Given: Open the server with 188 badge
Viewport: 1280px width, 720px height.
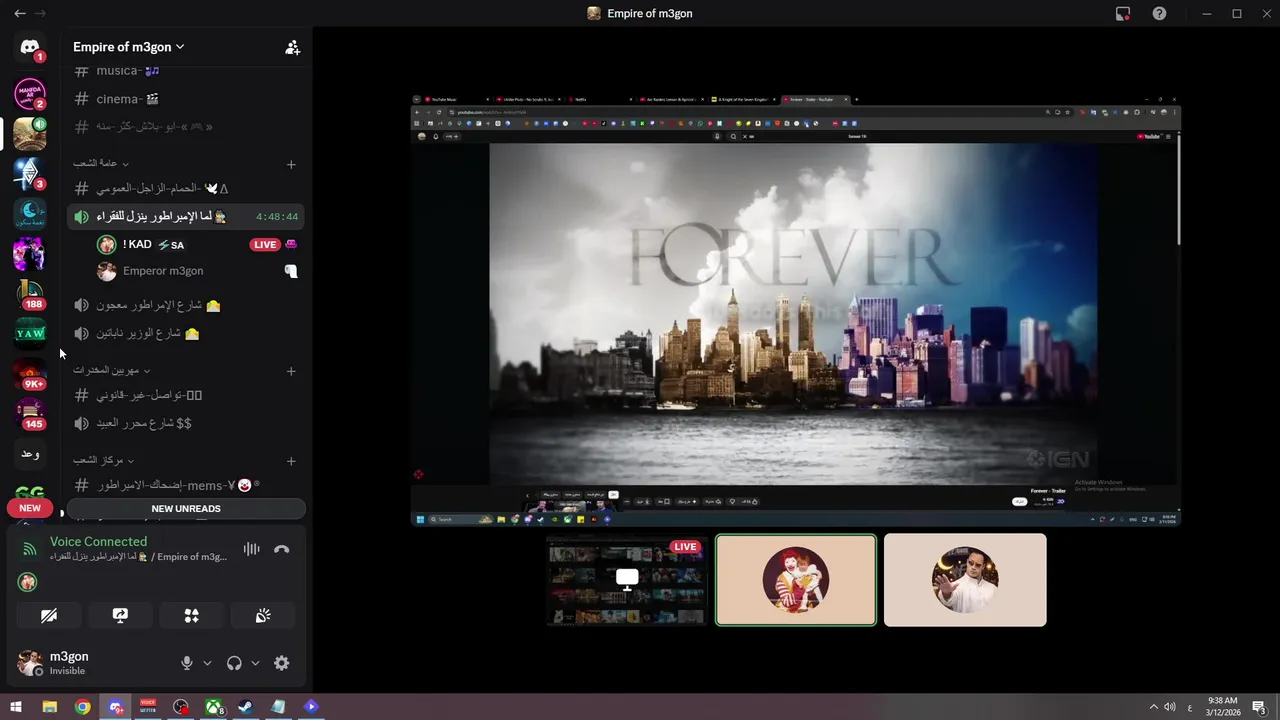Looking at the screenshot, I should tap(30, 293).
